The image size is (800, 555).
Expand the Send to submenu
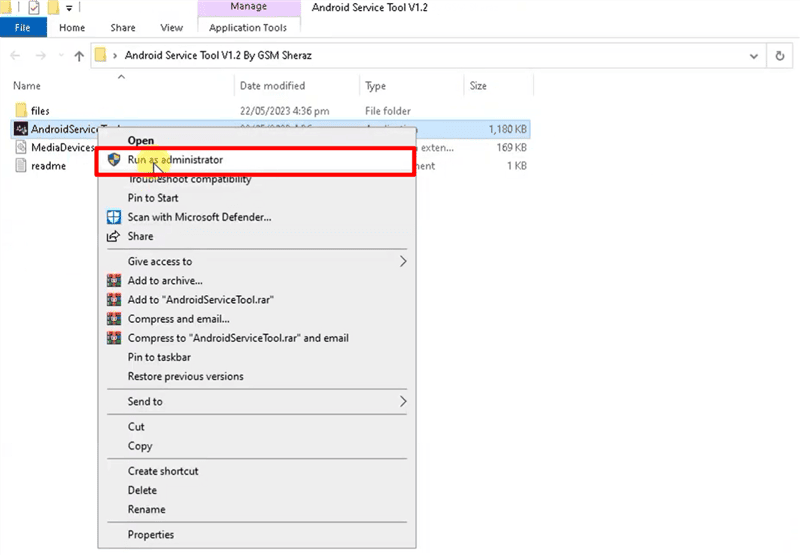tap(403, 402)
